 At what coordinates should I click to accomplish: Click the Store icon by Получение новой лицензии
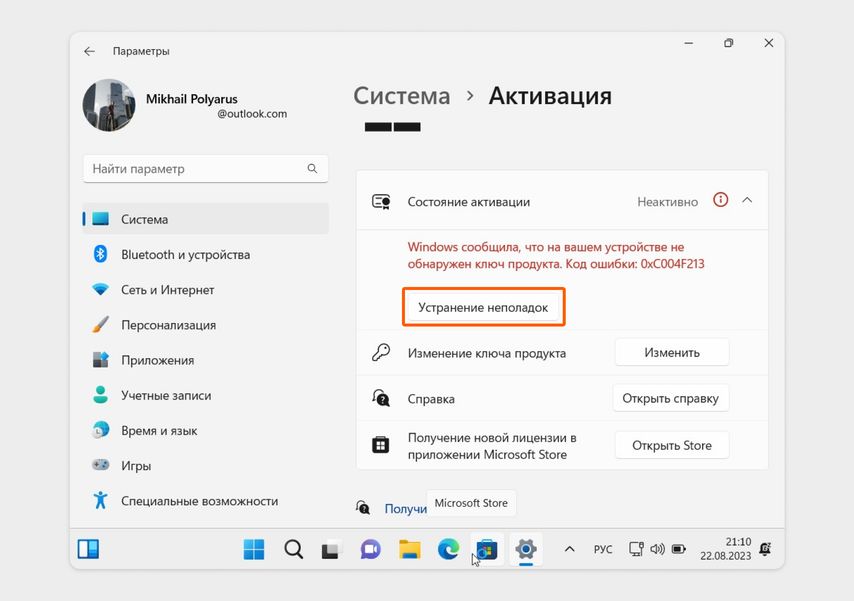(x=380, y=445)
